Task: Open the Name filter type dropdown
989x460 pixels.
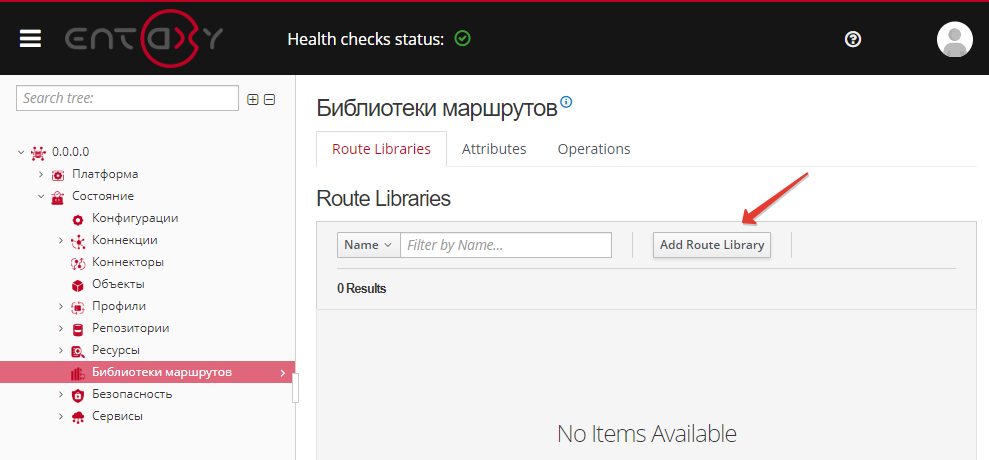Action: click(369, 245)
